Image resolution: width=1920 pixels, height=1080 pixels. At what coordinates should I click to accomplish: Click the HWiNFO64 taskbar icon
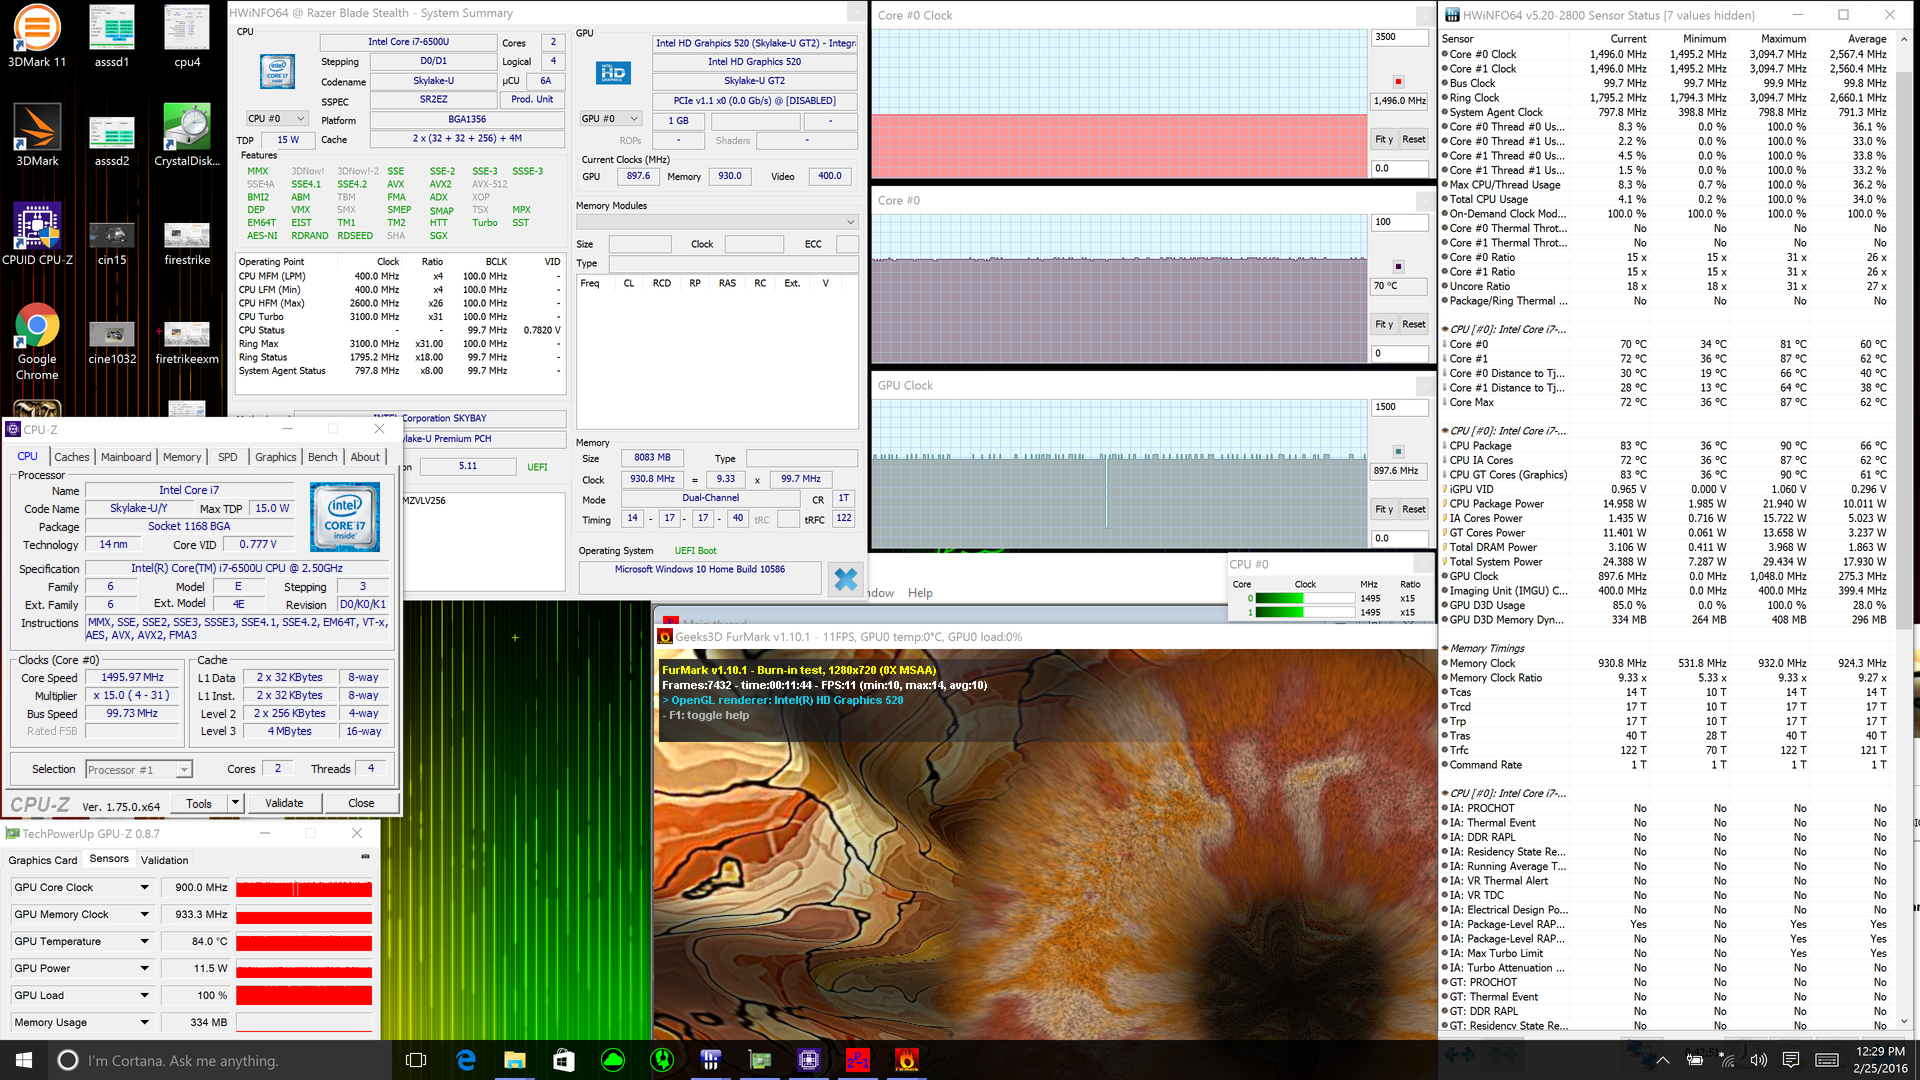[711, 1060]
